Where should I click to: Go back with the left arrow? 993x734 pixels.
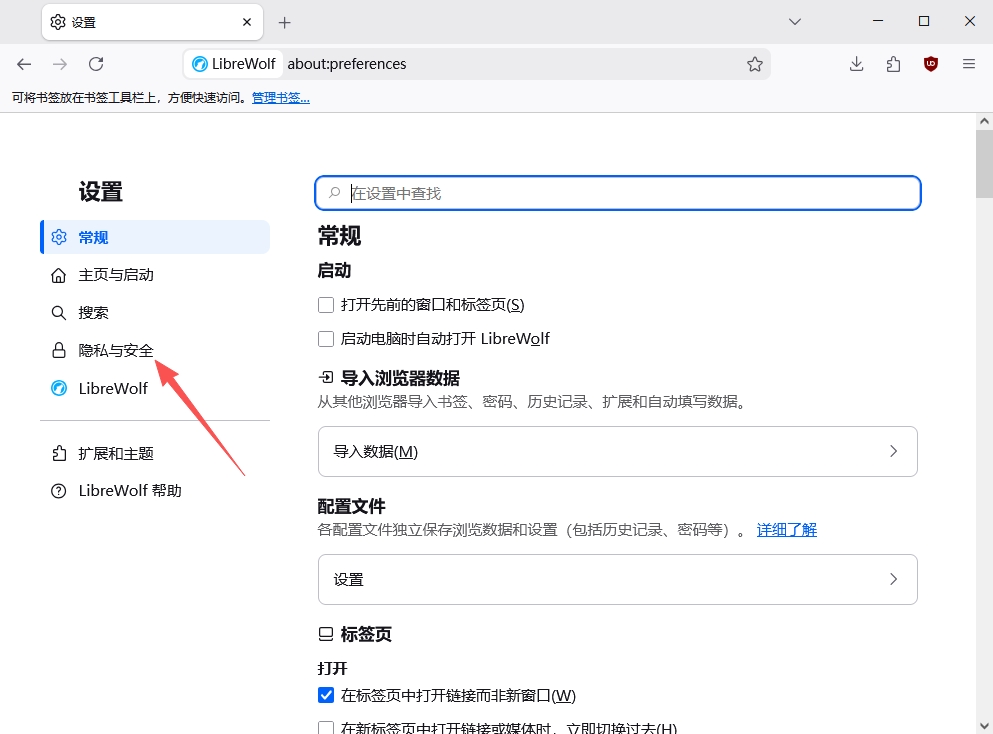click(x=24, y=64)
